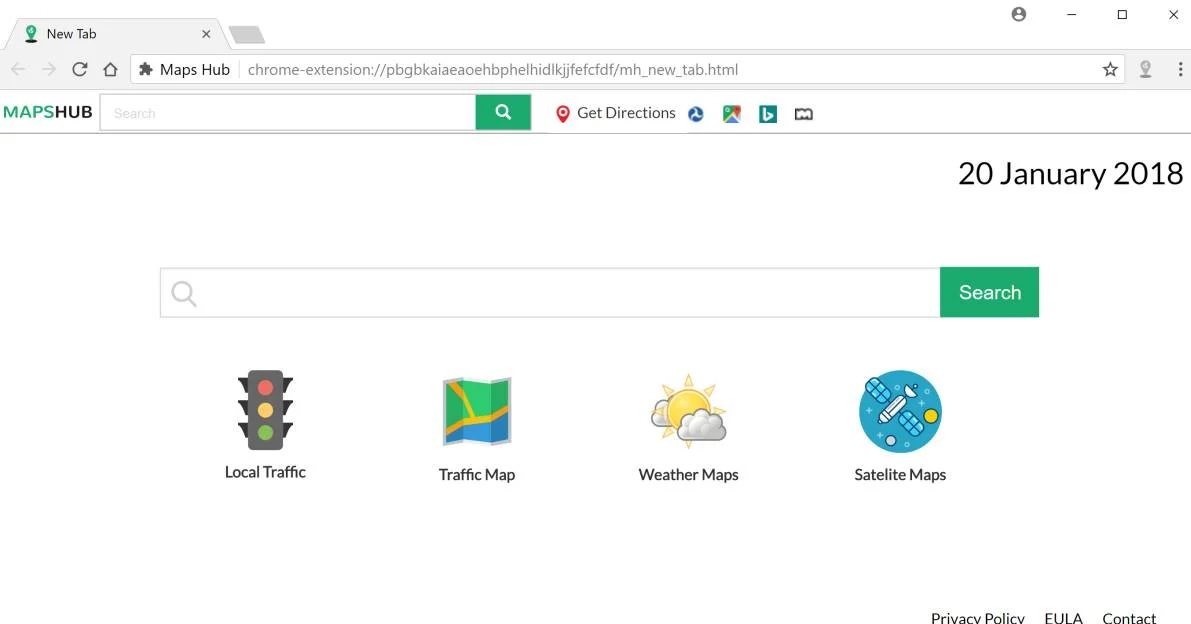Reload the page
The image size is (1191, 624).
pyautogui.click(x=80, y=70)
